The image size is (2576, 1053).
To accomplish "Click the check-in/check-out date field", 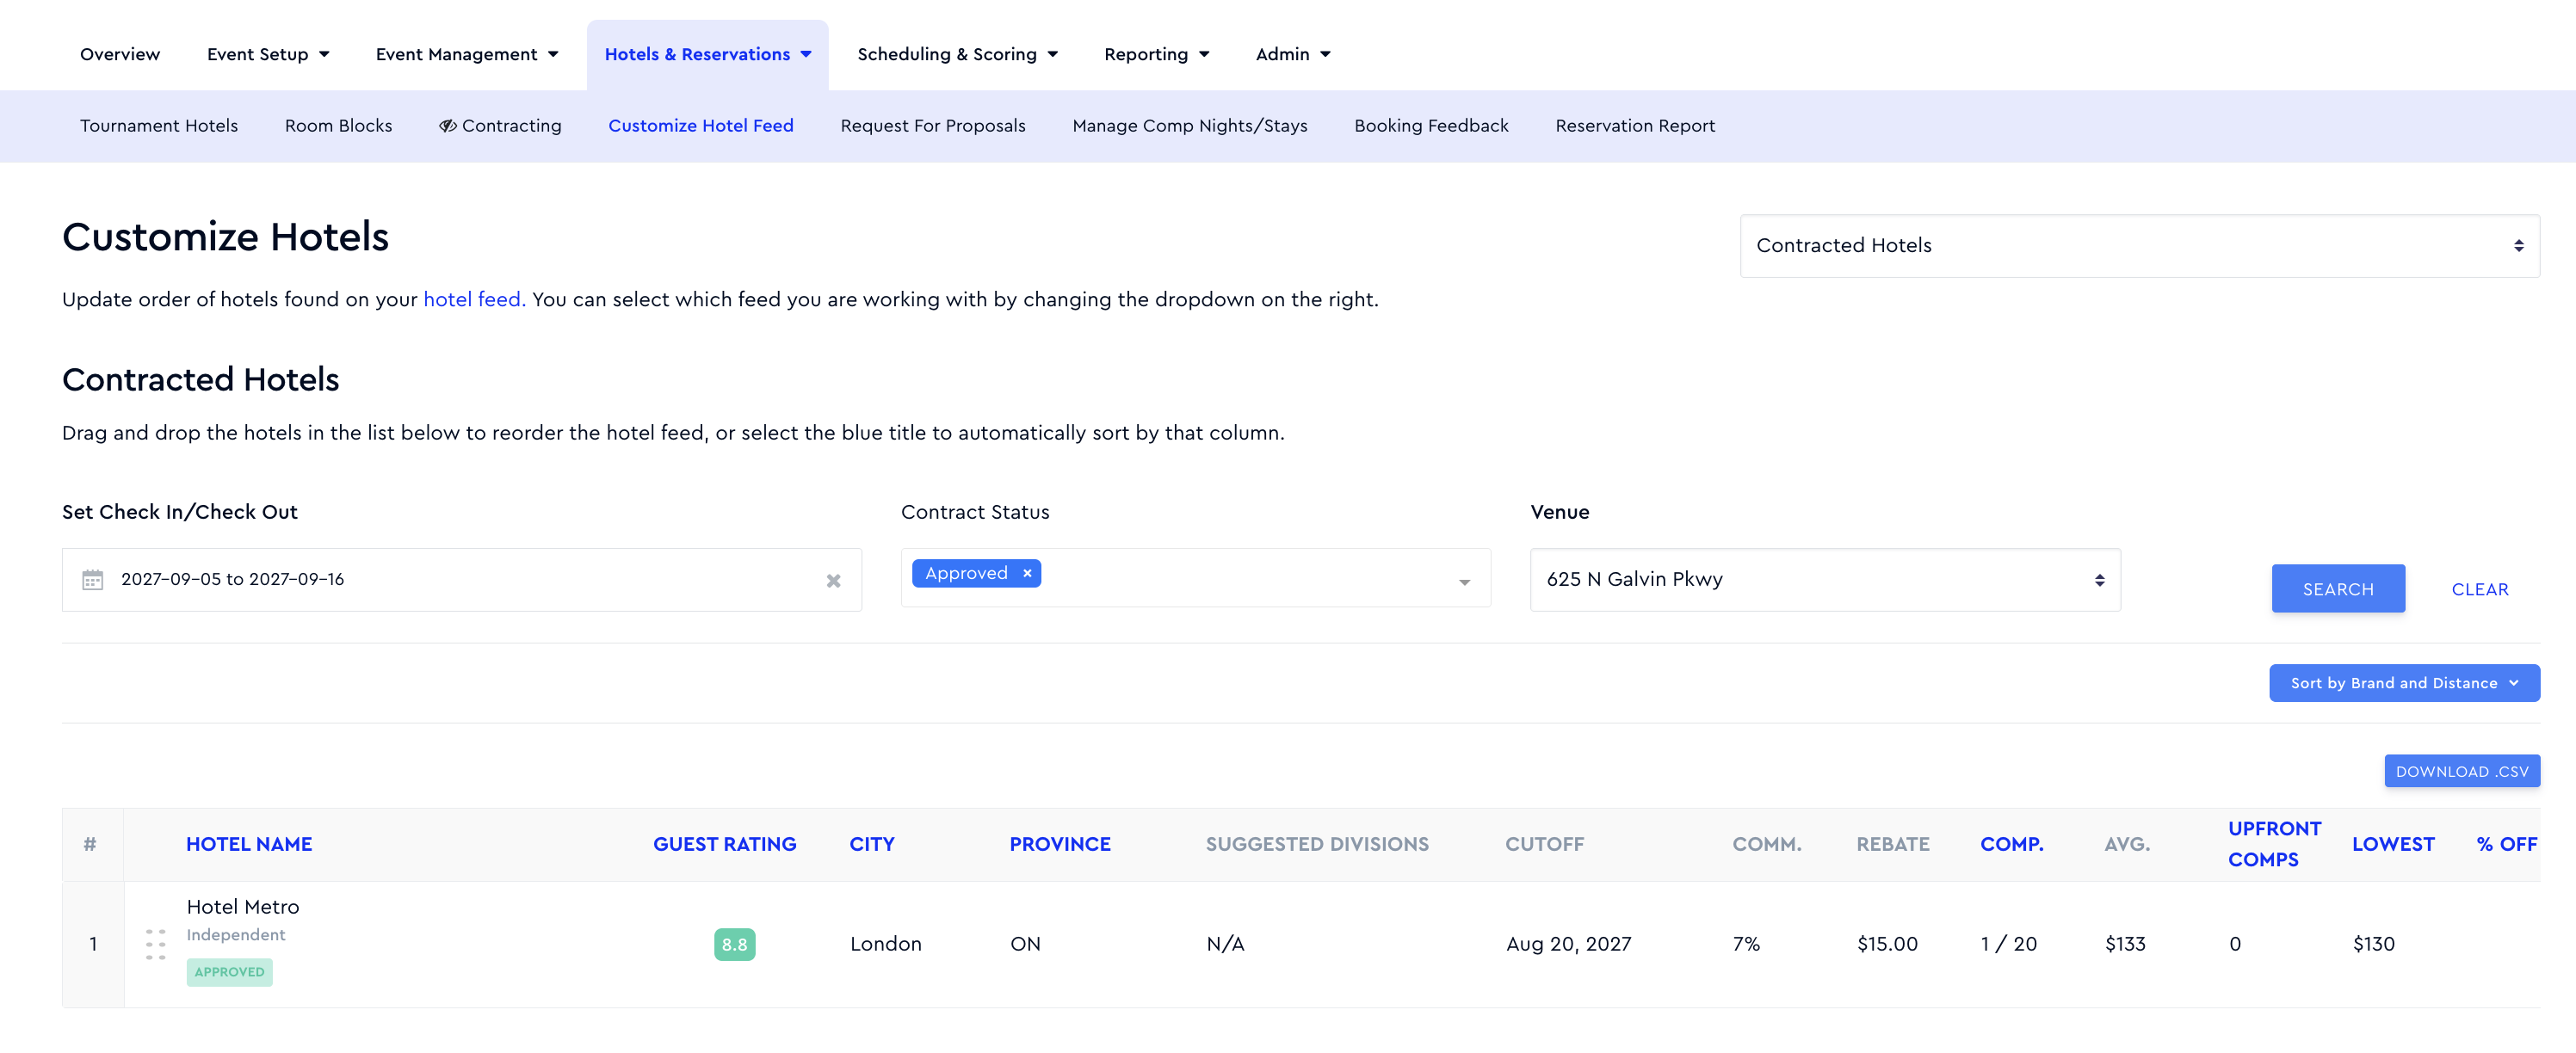I will [462, 580].
